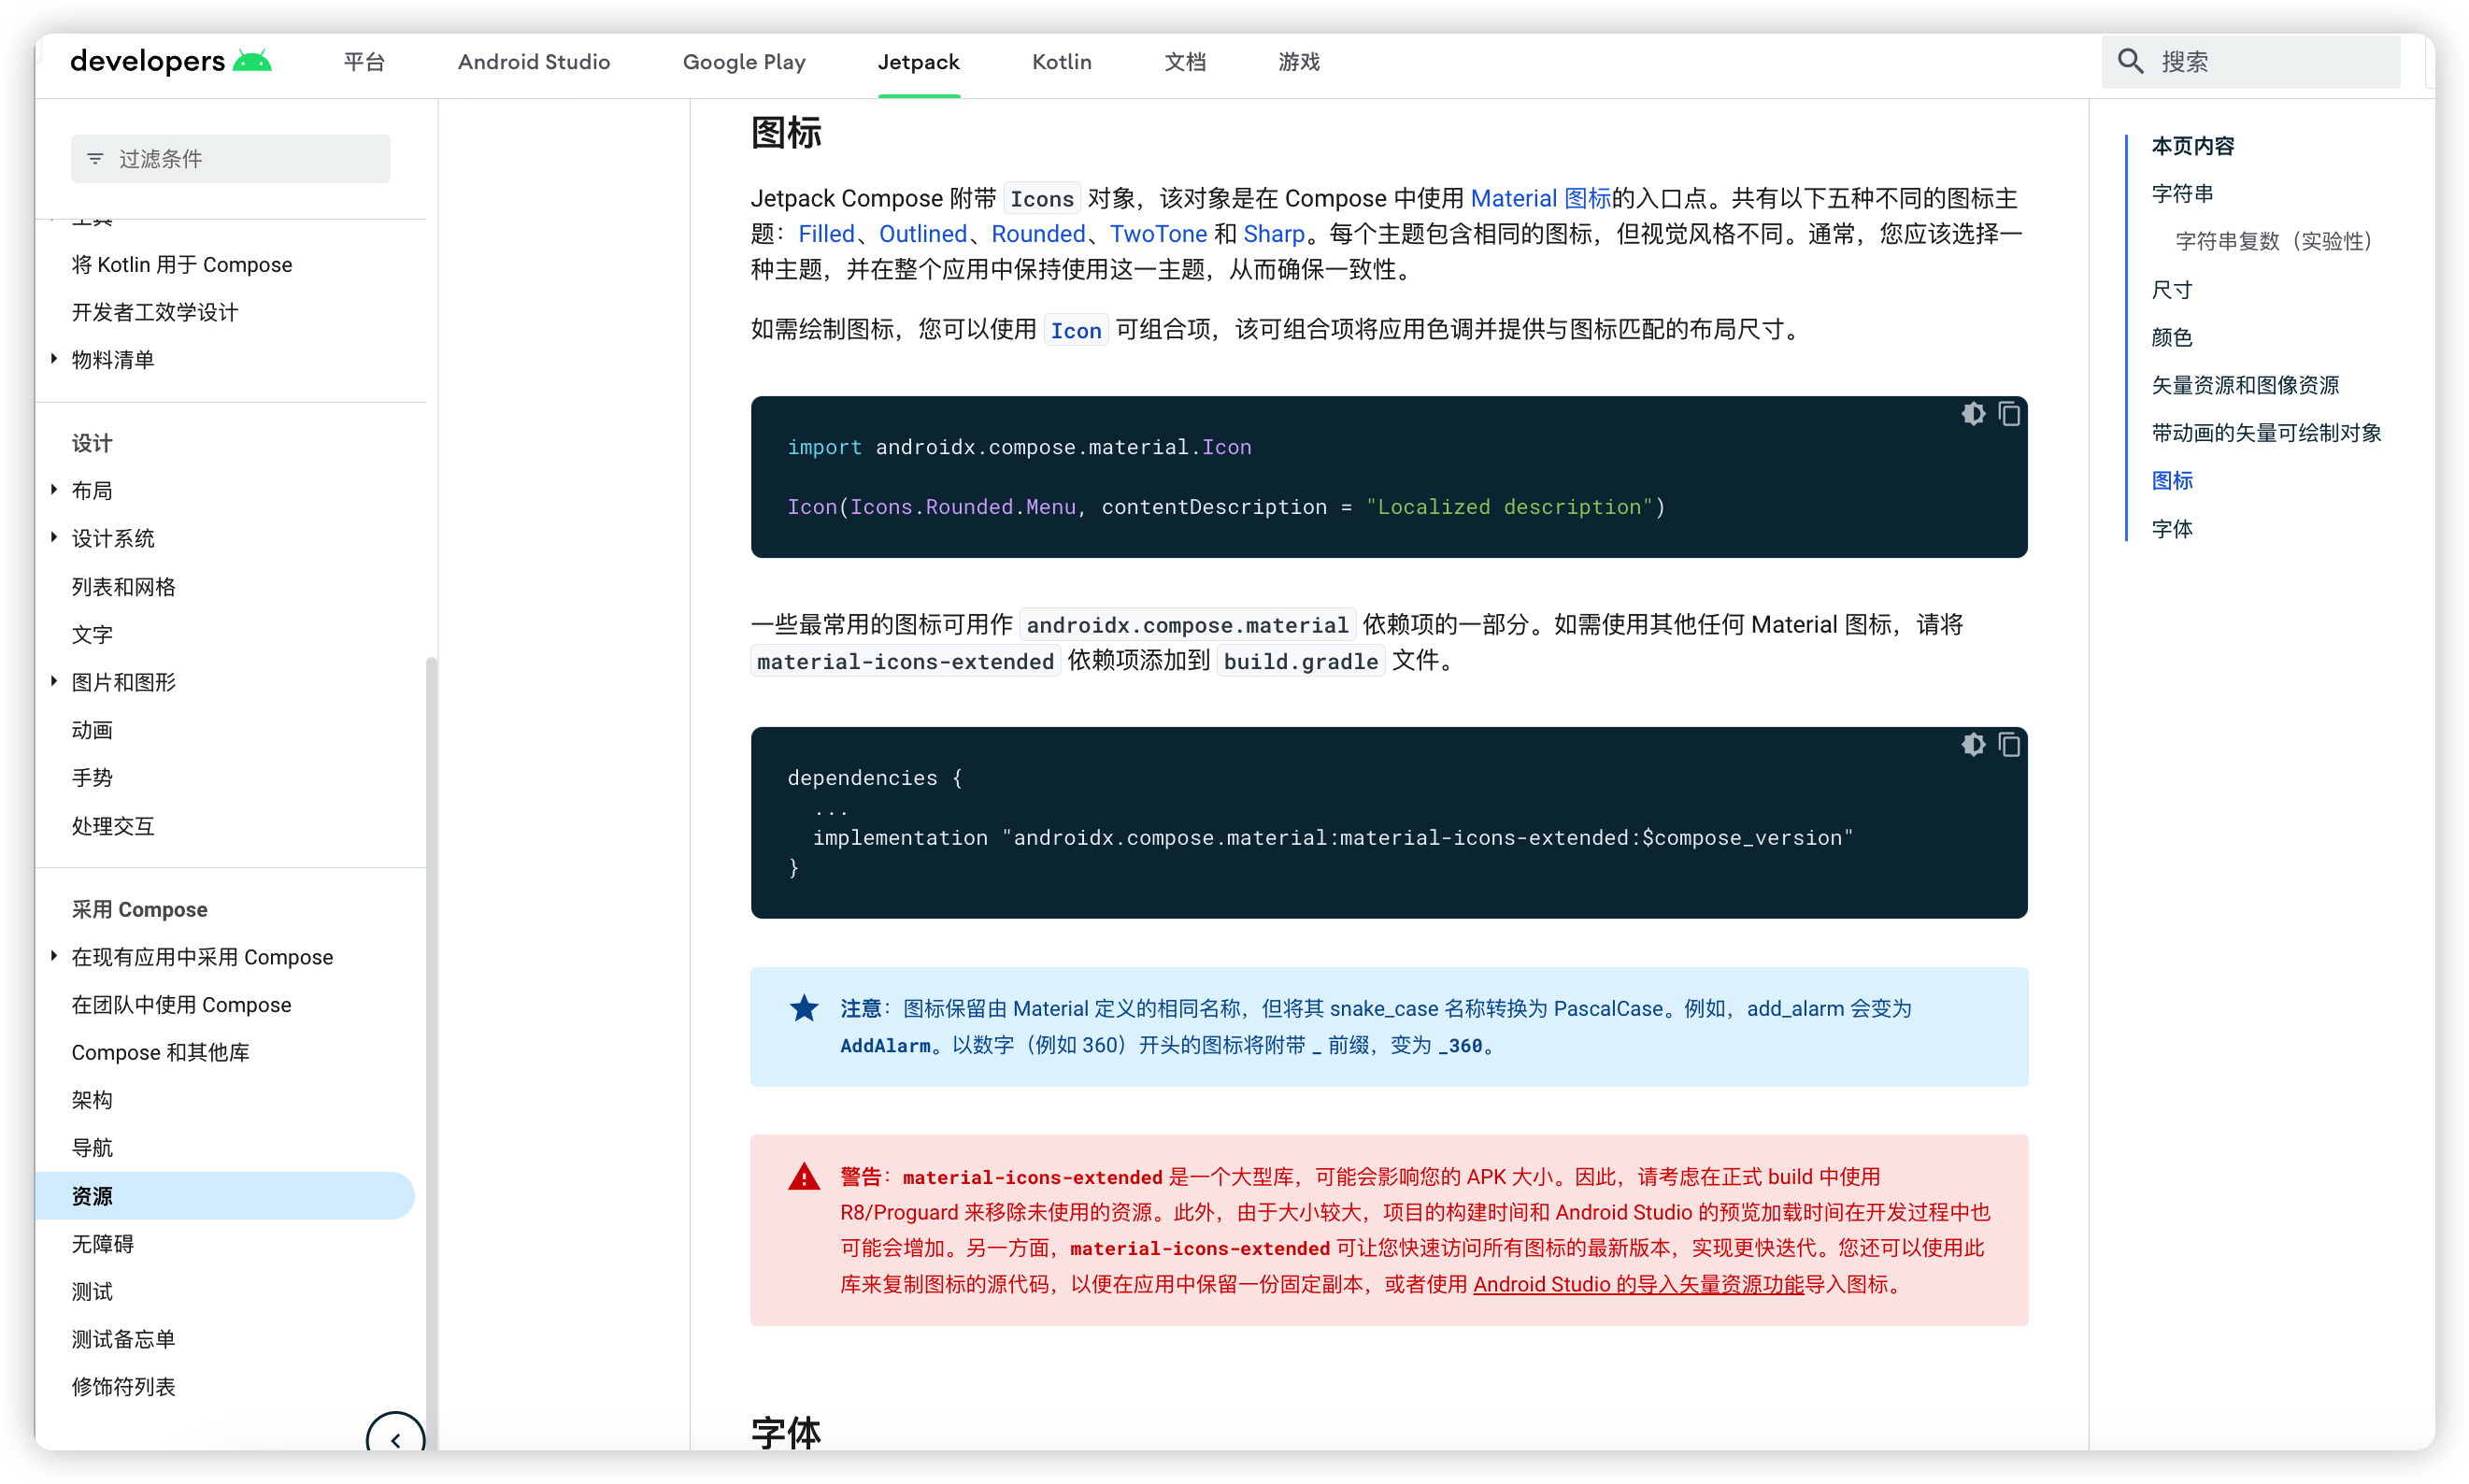Open 文字 sidebar item
The image size is (2469, 1484).
(x=92, y=634)
